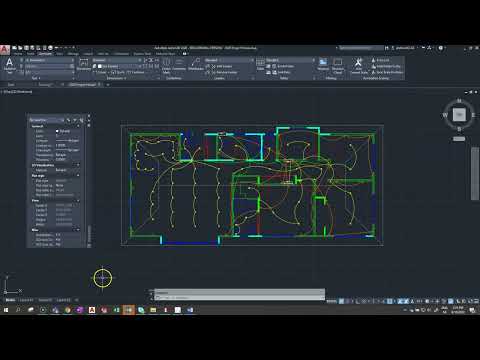Open status bar Customization menu icon
Viewport: 480px width, 360px height.
475,301
